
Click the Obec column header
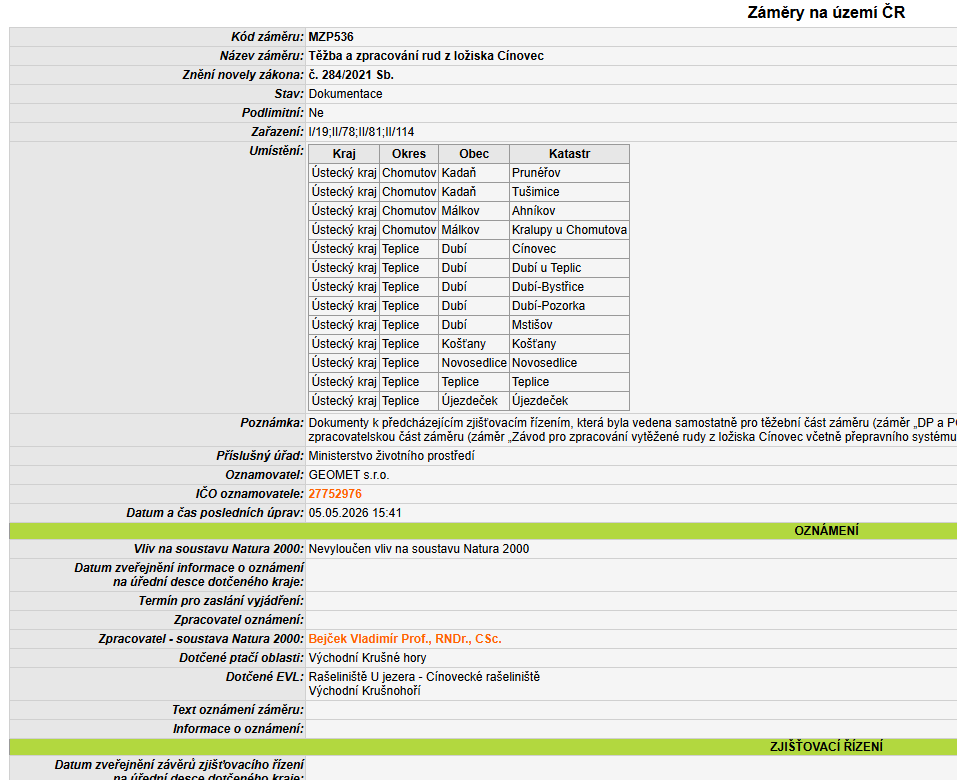[474, 154]
